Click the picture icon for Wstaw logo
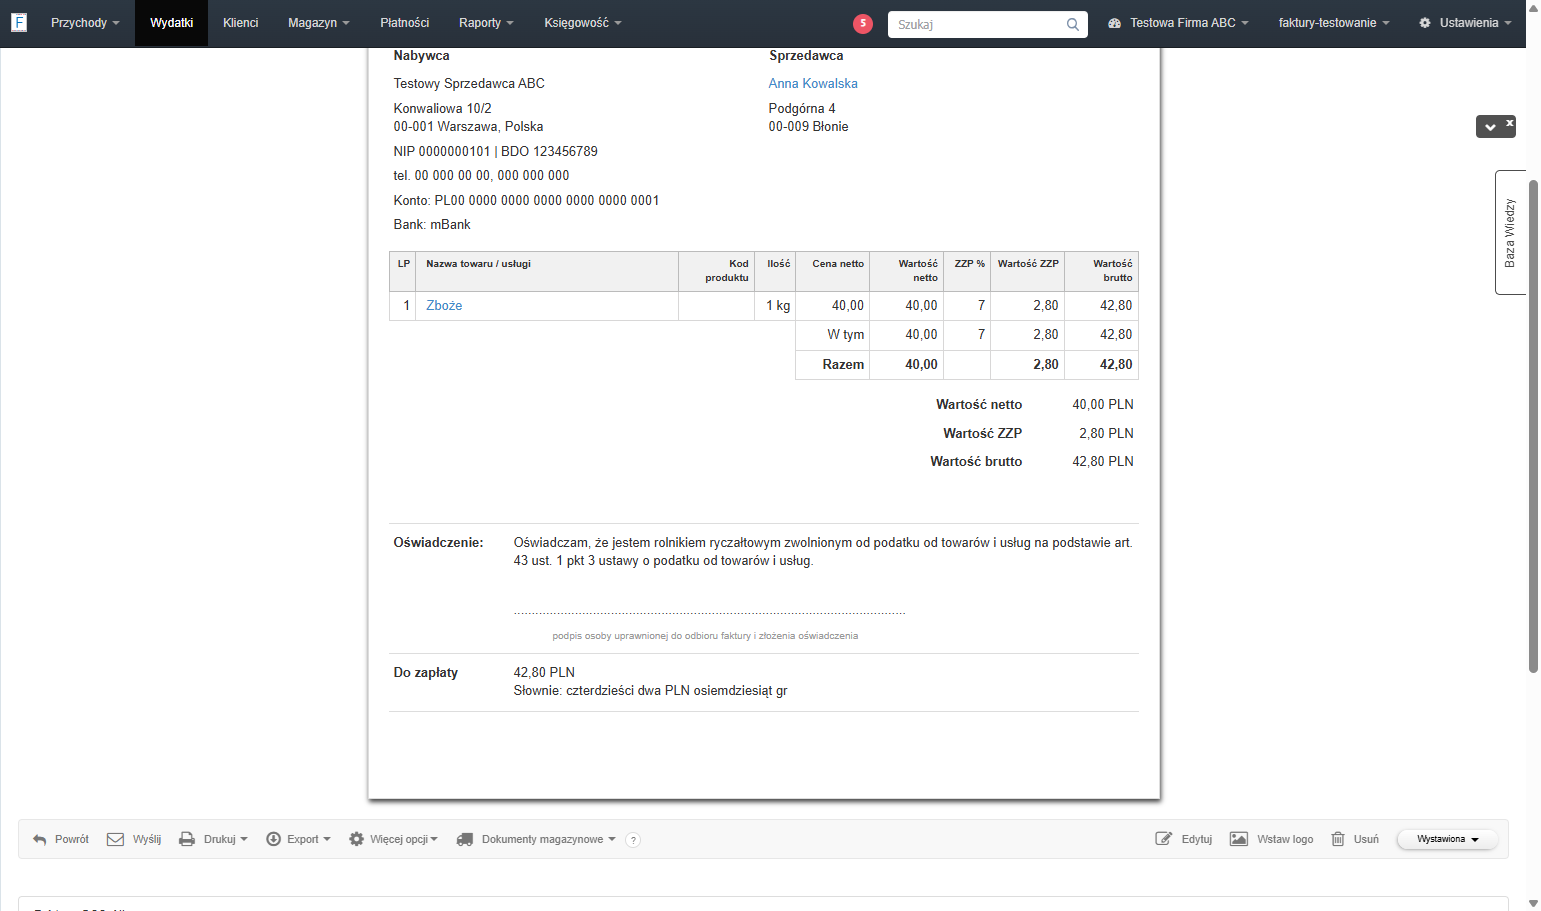 tap(1239, 840)
